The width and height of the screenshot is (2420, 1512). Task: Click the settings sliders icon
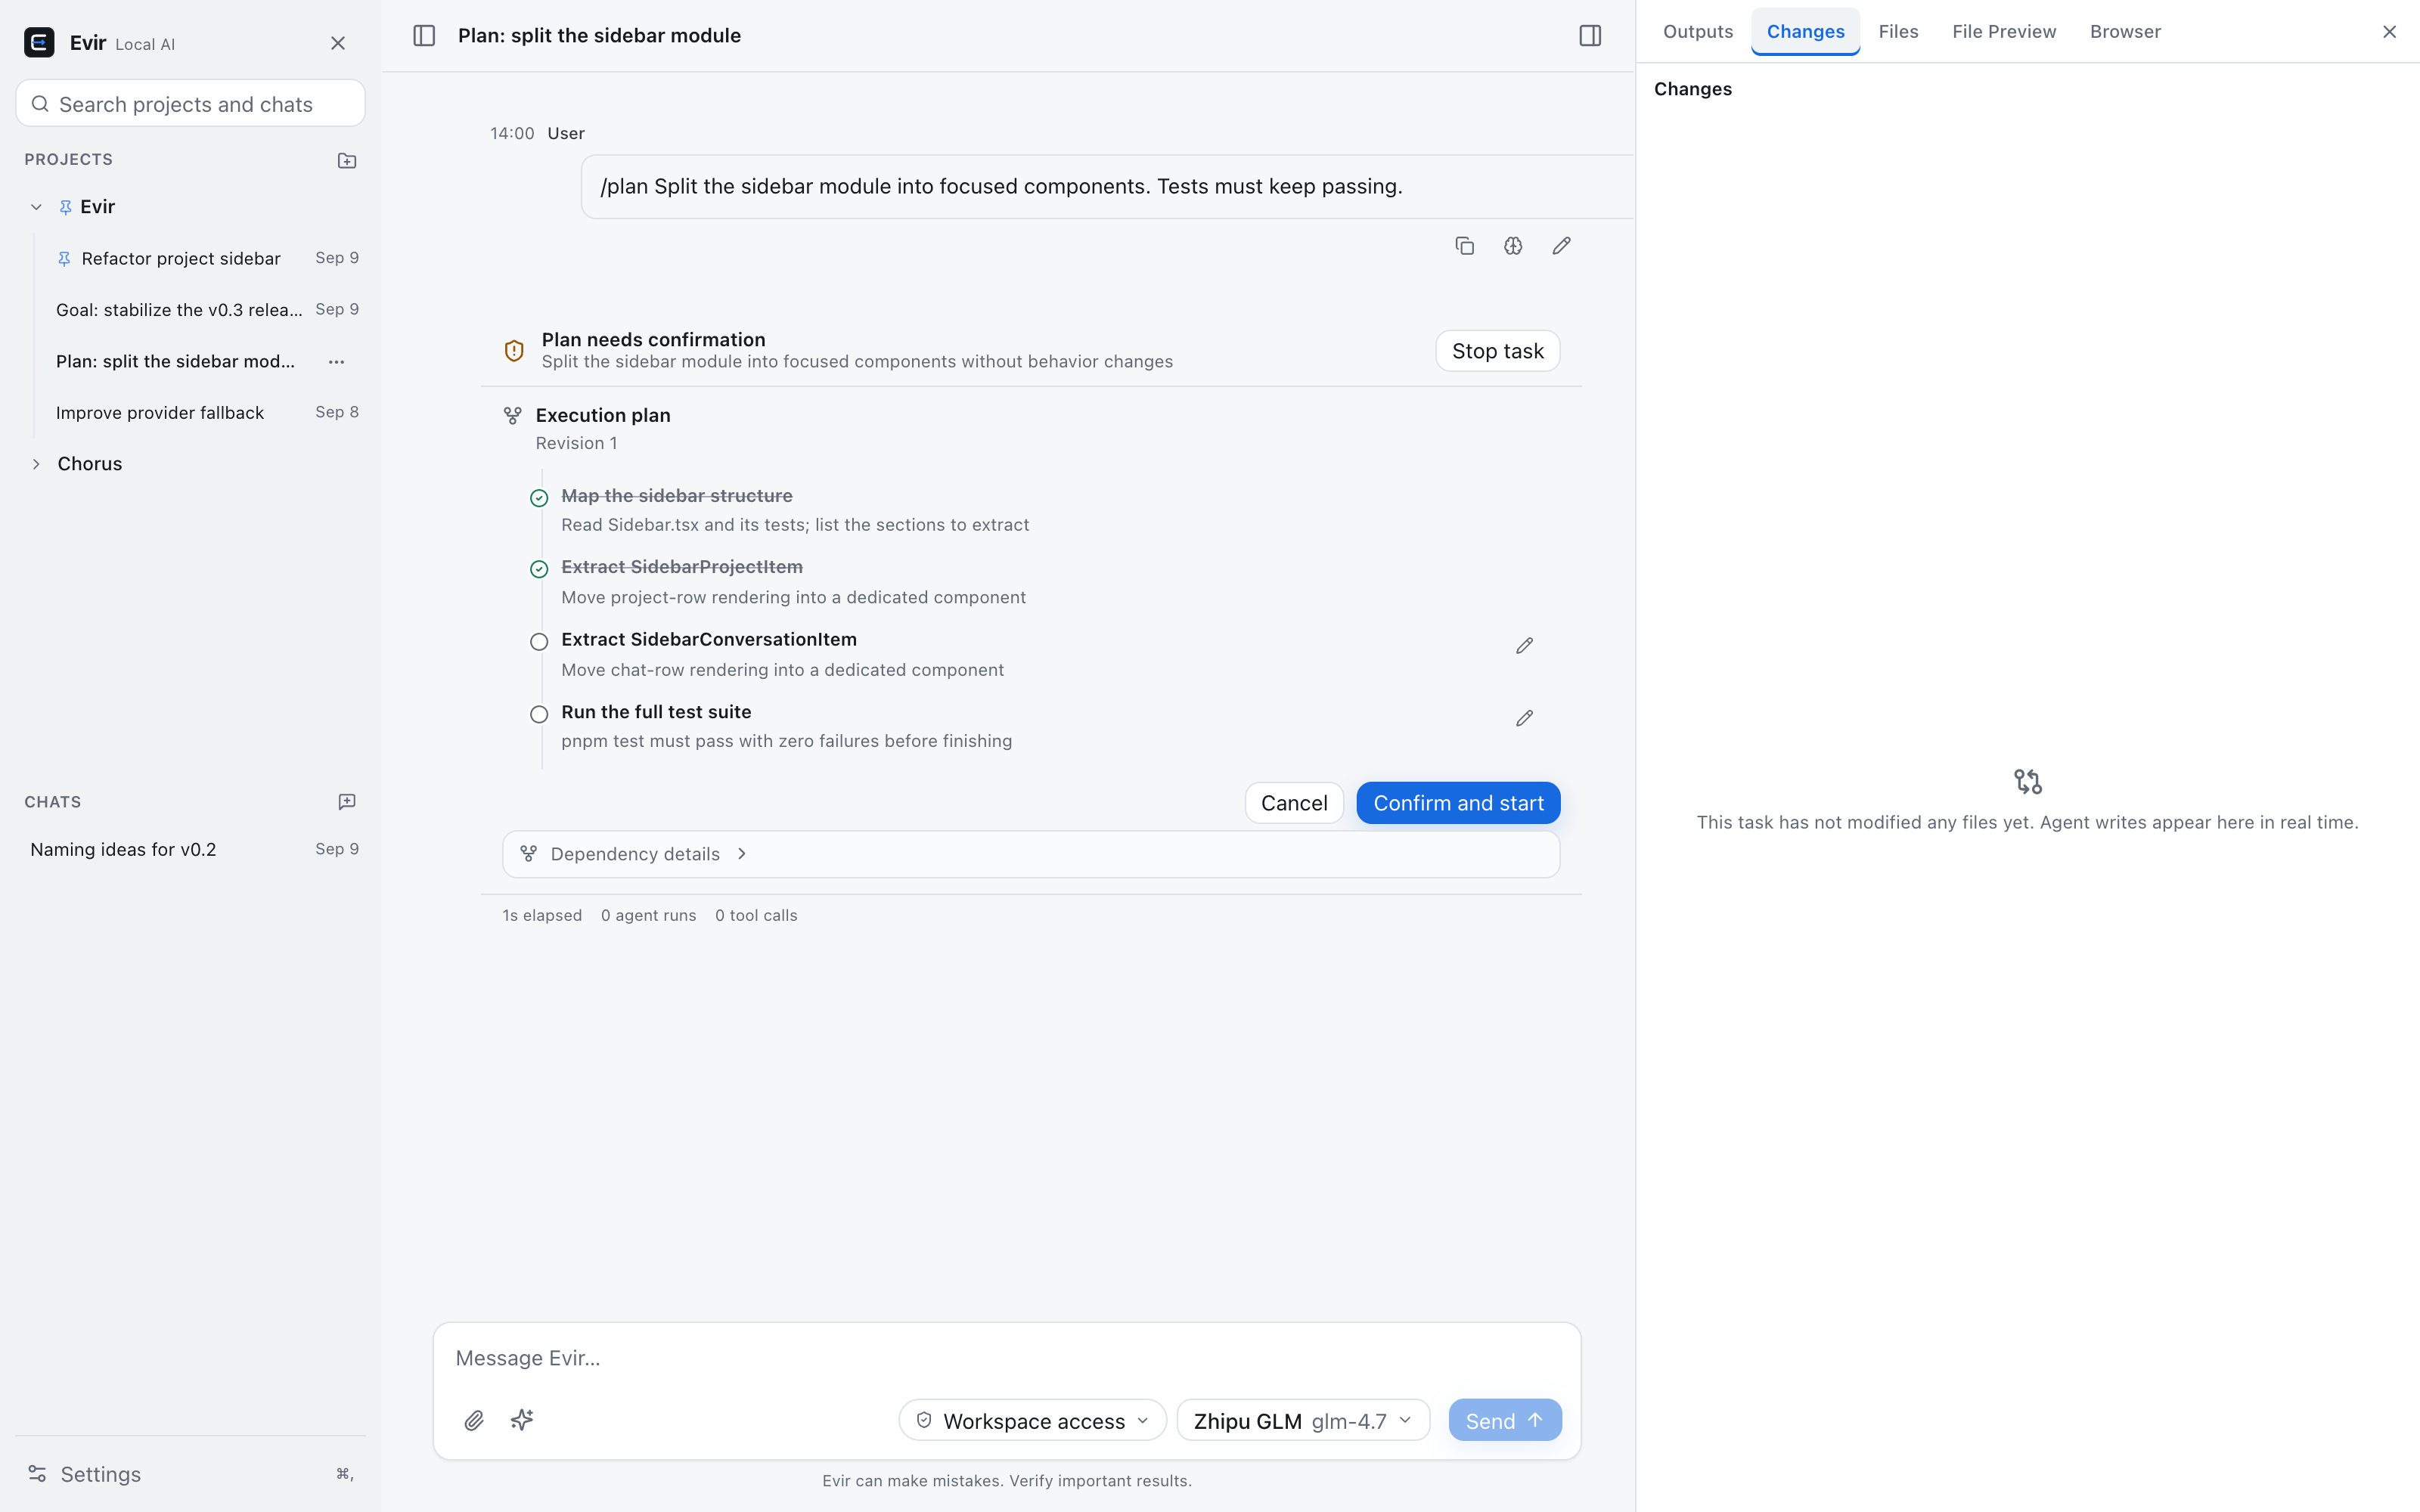point(37,1474)
